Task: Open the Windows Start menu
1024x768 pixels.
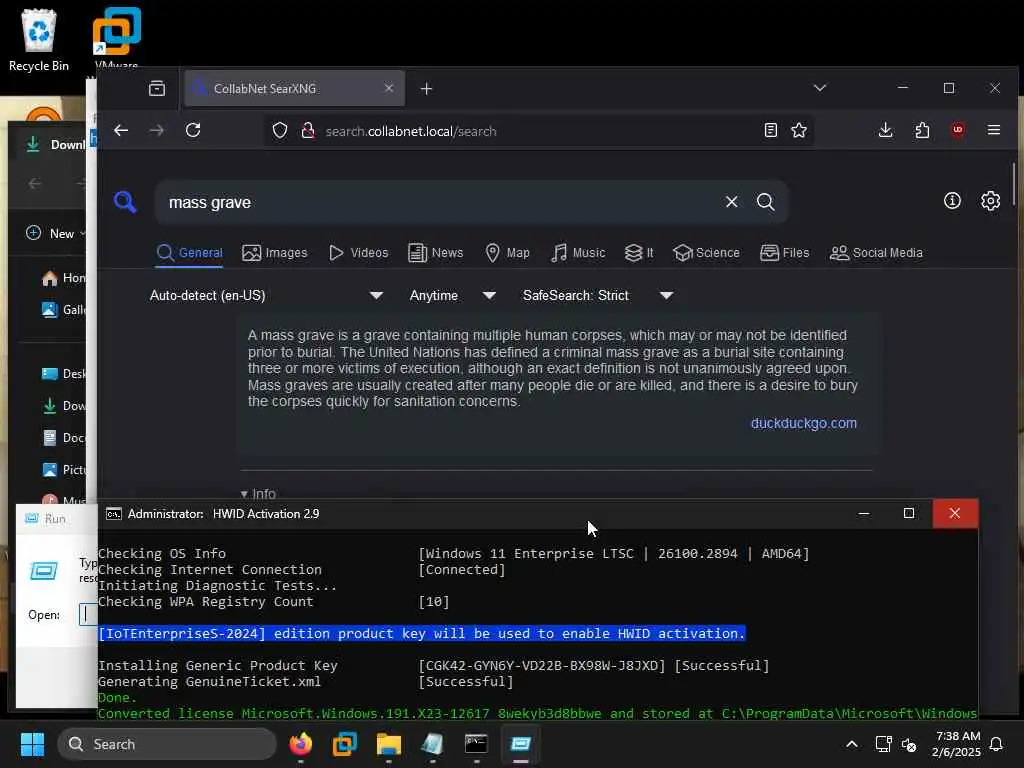Action: pos(32,744)
